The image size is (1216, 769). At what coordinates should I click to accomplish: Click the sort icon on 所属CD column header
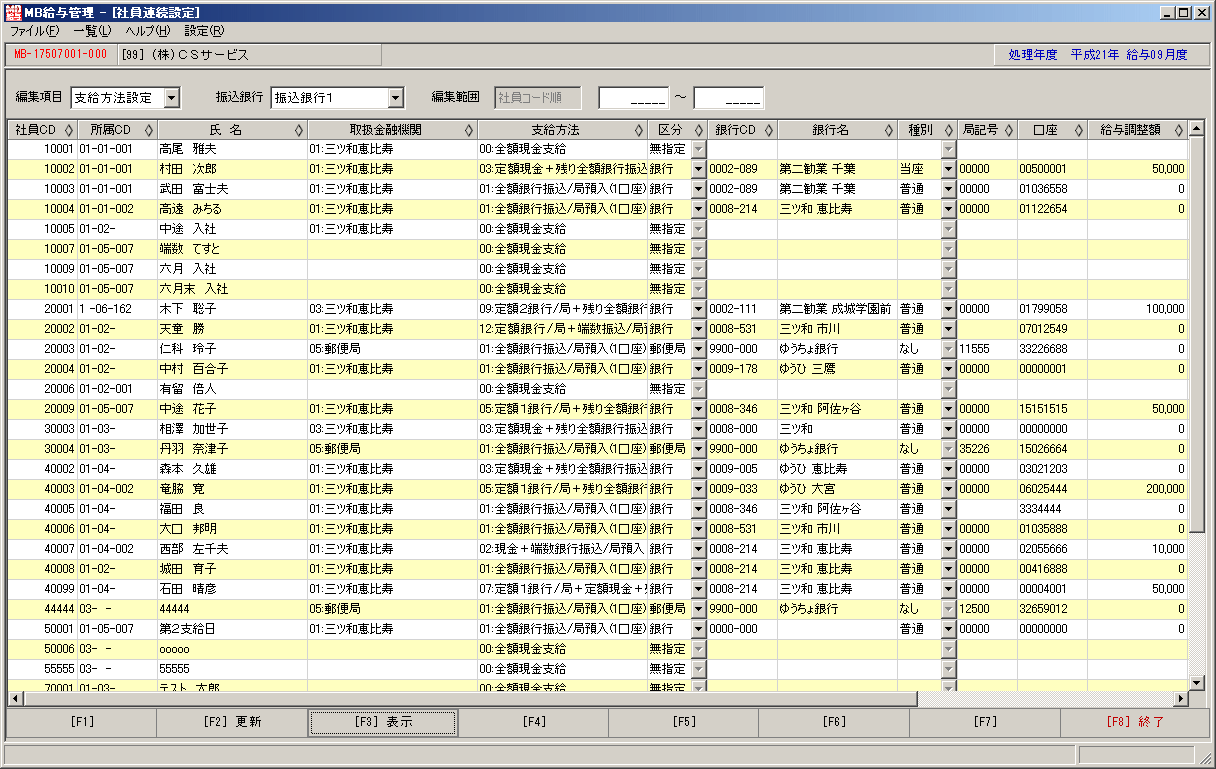click(x=149, y=130)
